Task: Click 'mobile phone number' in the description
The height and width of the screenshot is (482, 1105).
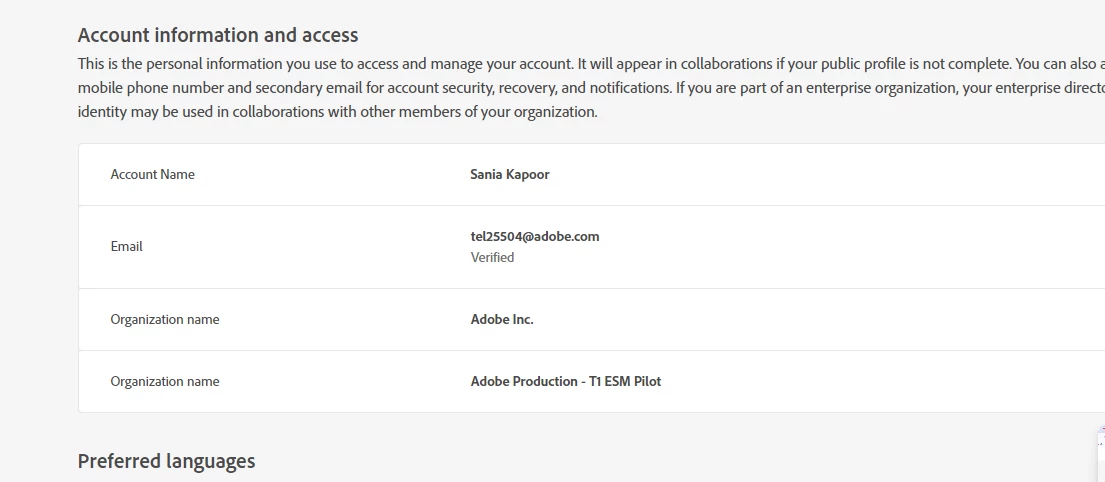Action: tap(150, 88)
